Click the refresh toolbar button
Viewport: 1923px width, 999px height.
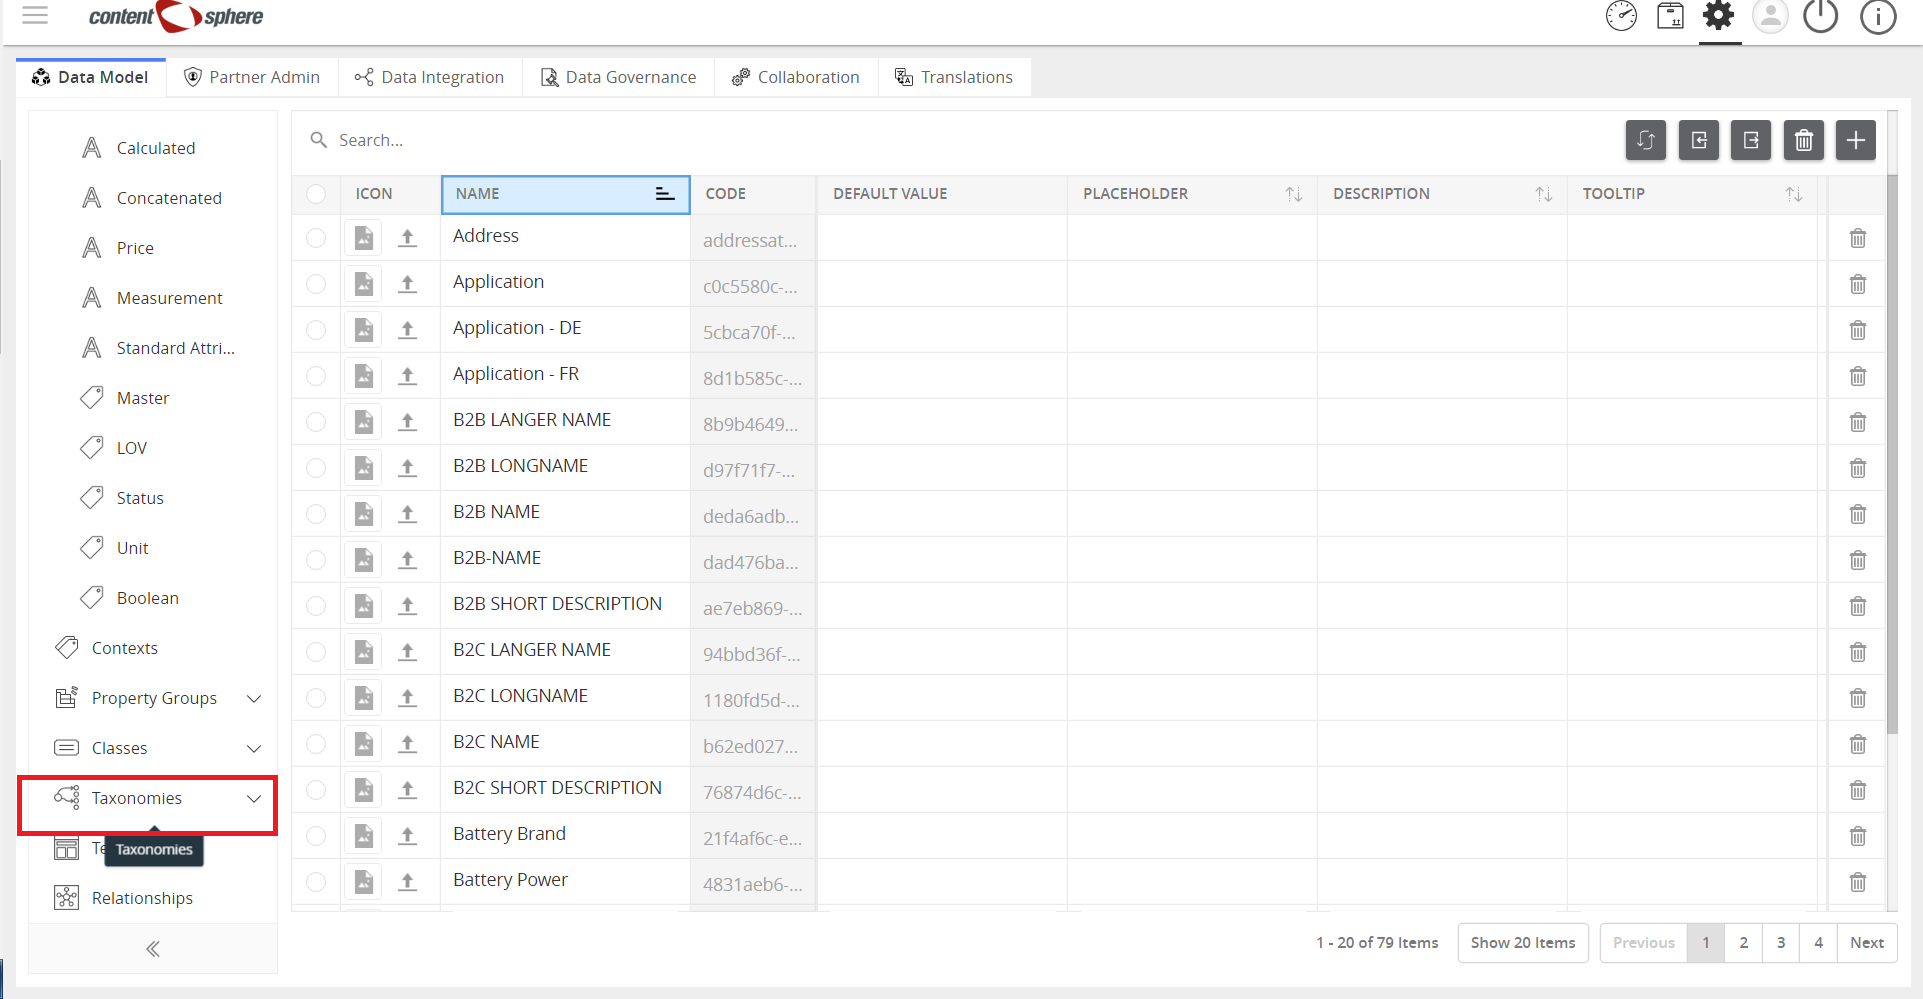click(x=1646, y=140)
